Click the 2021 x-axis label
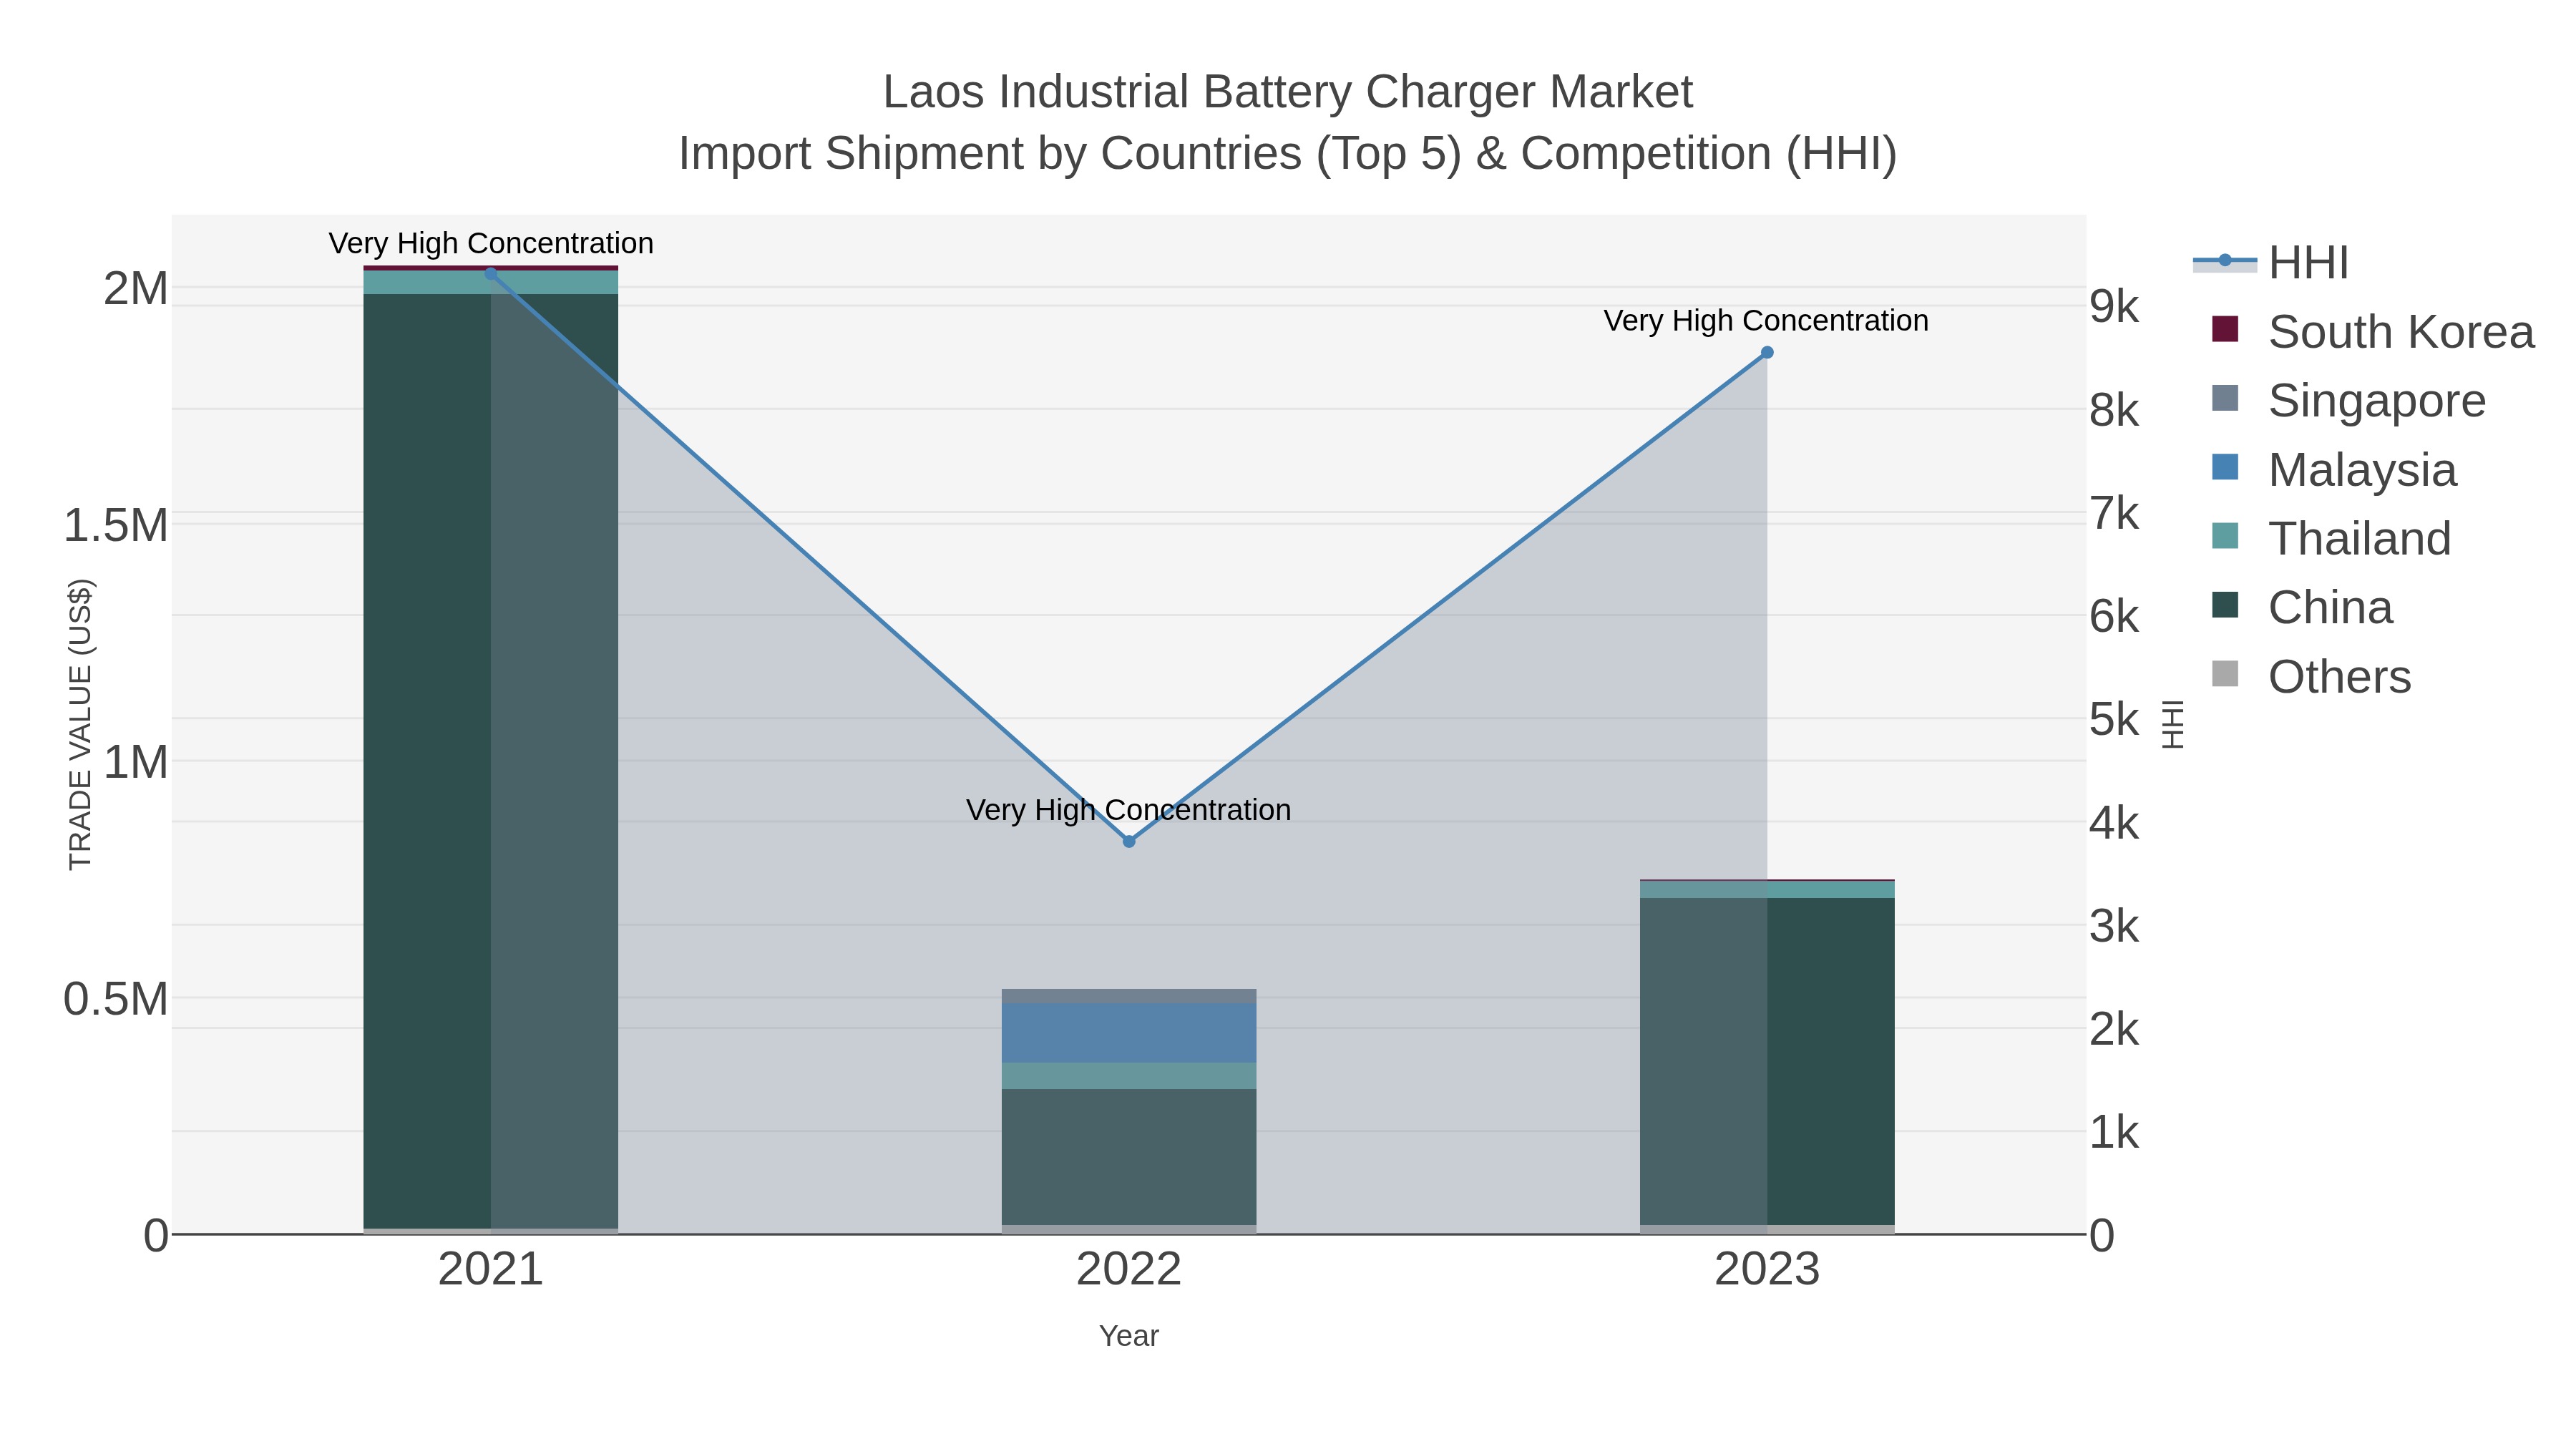 (x=491, y=1270)
